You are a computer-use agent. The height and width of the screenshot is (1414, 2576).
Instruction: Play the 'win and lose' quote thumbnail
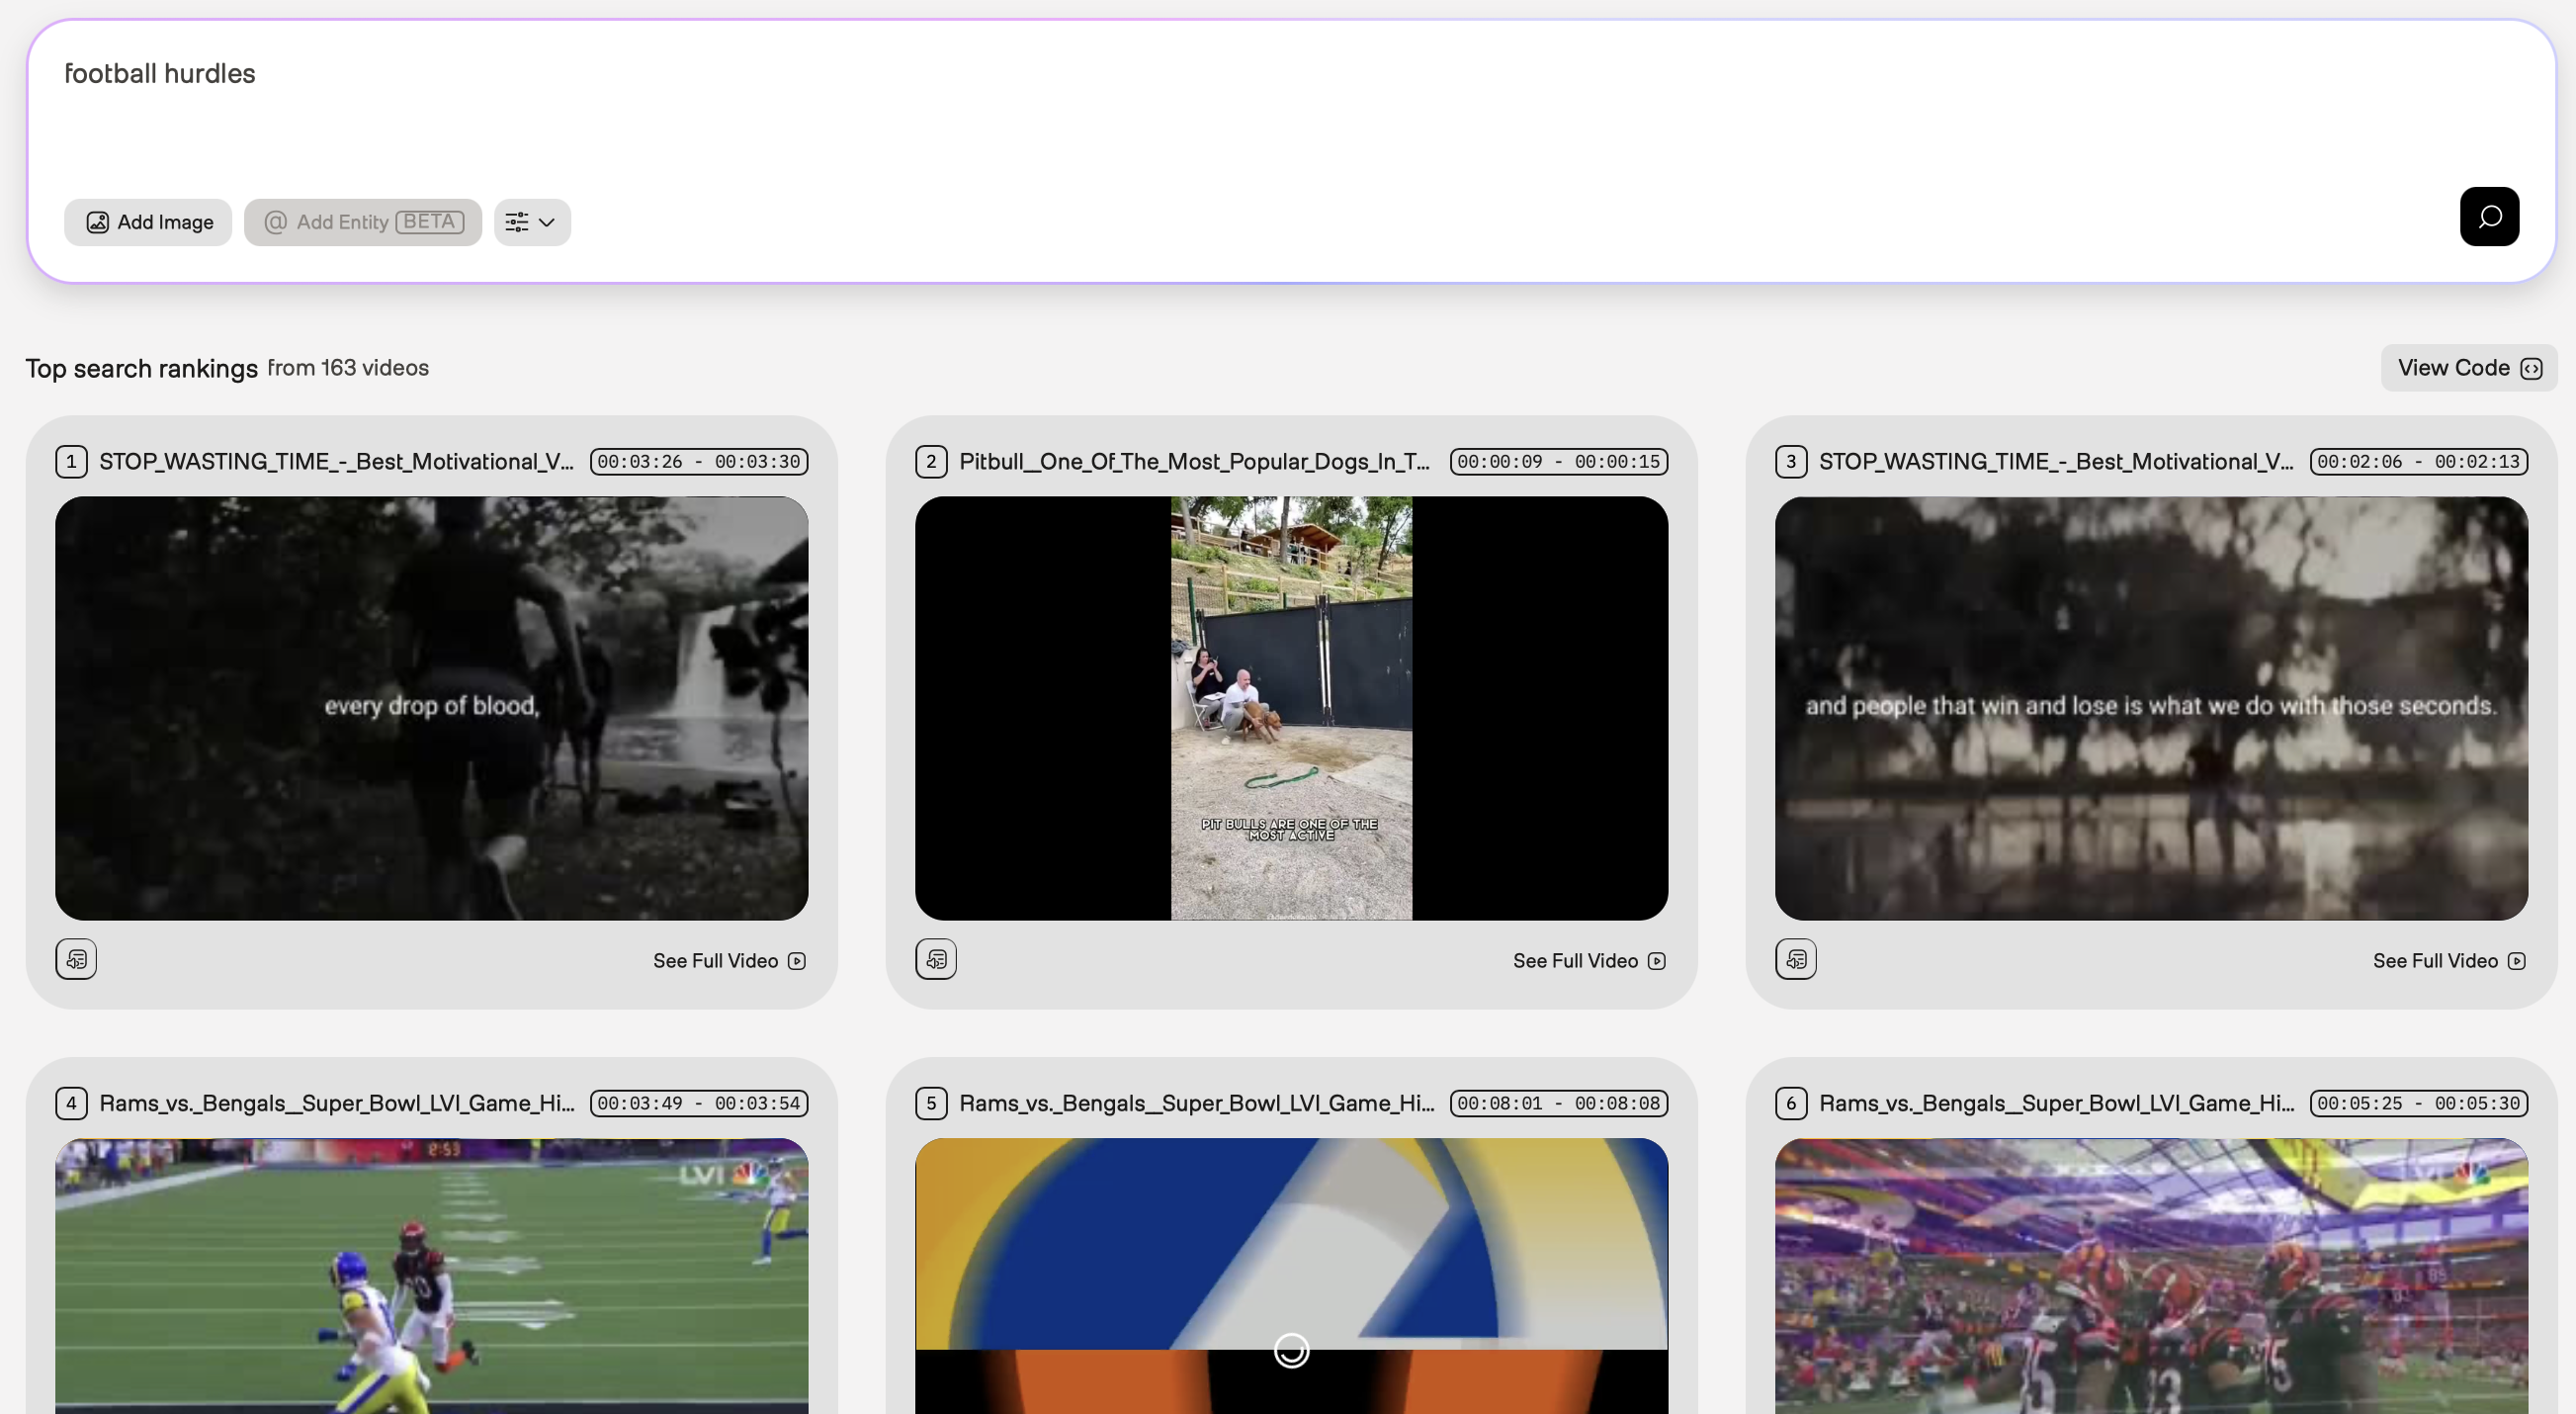point(2150,708)
